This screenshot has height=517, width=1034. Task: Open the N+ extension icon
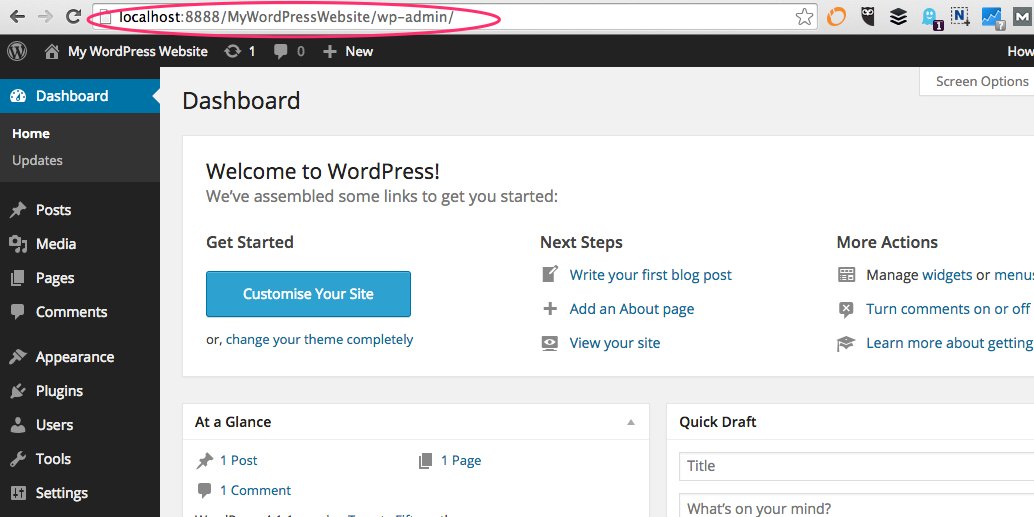960,16
